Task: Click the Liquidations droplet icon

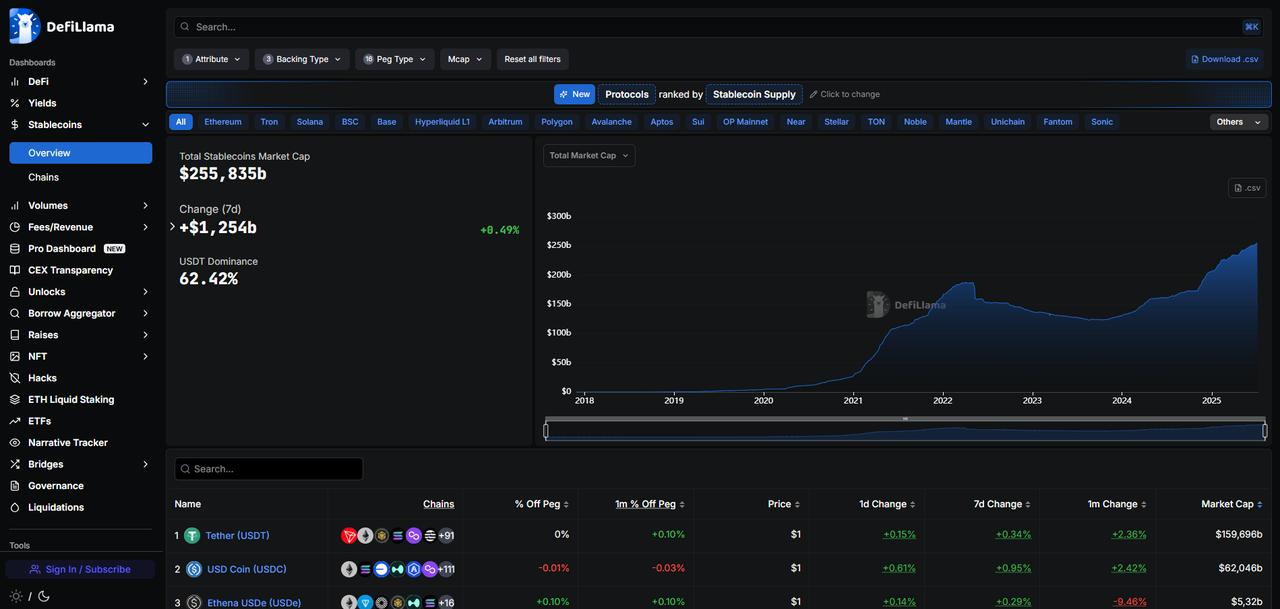Action: coord(15,508)
